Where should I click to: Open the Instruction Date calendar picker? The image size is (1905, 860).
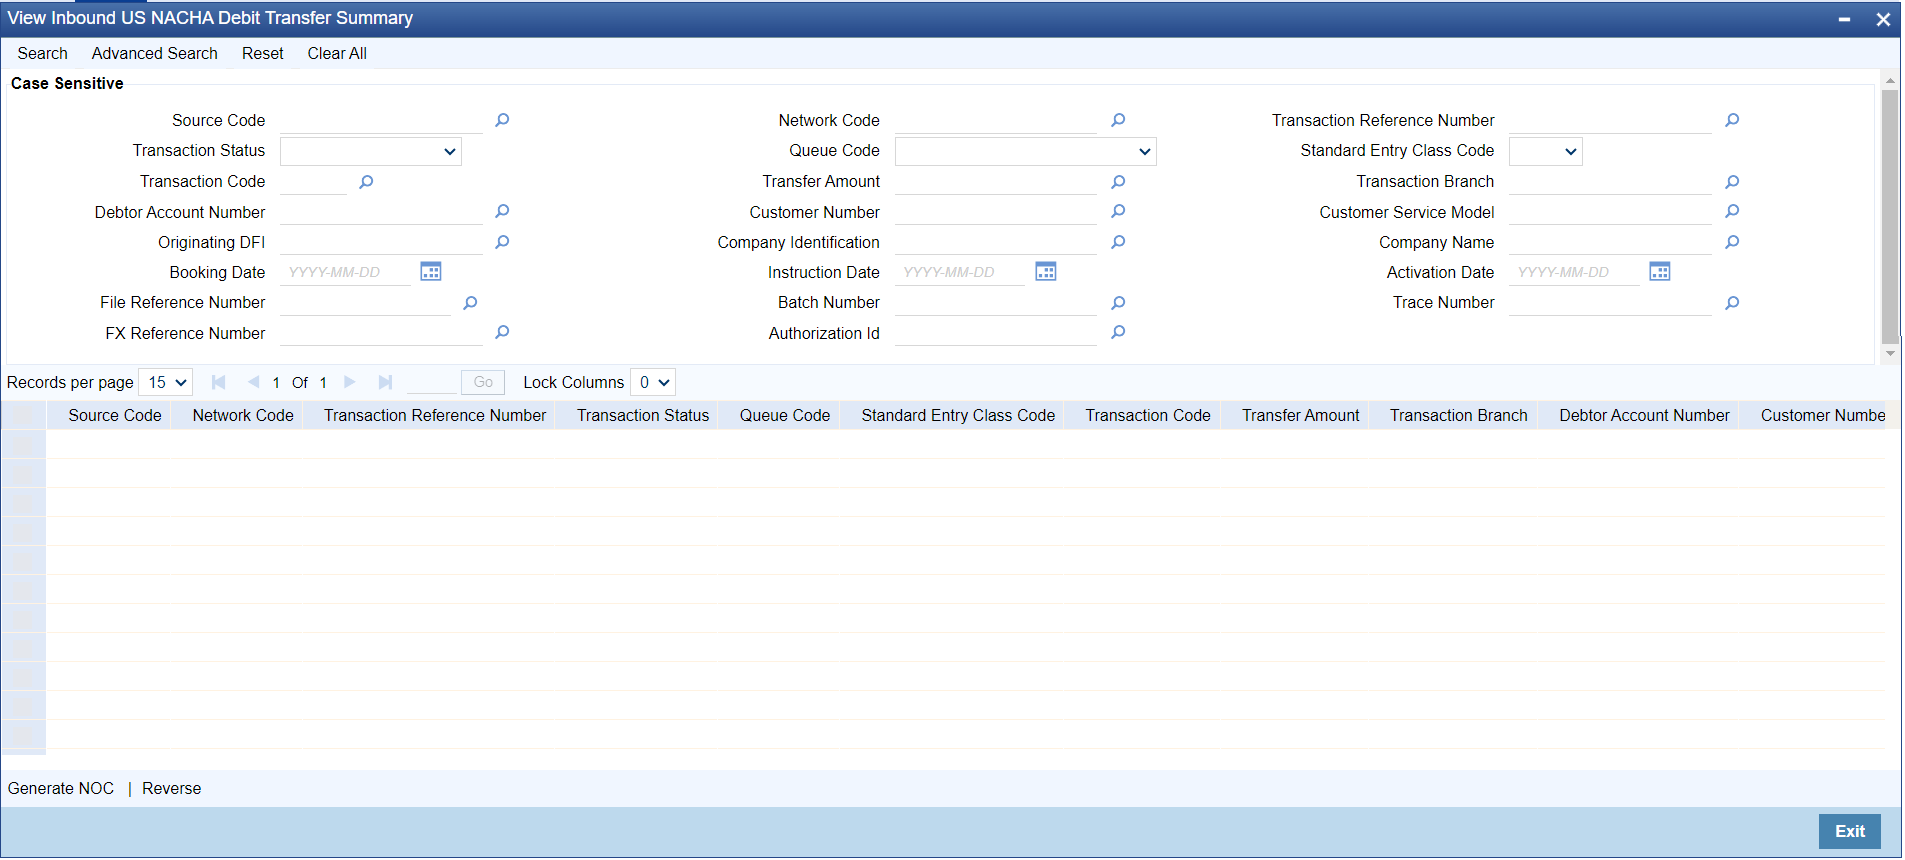tap(1046, 272)
